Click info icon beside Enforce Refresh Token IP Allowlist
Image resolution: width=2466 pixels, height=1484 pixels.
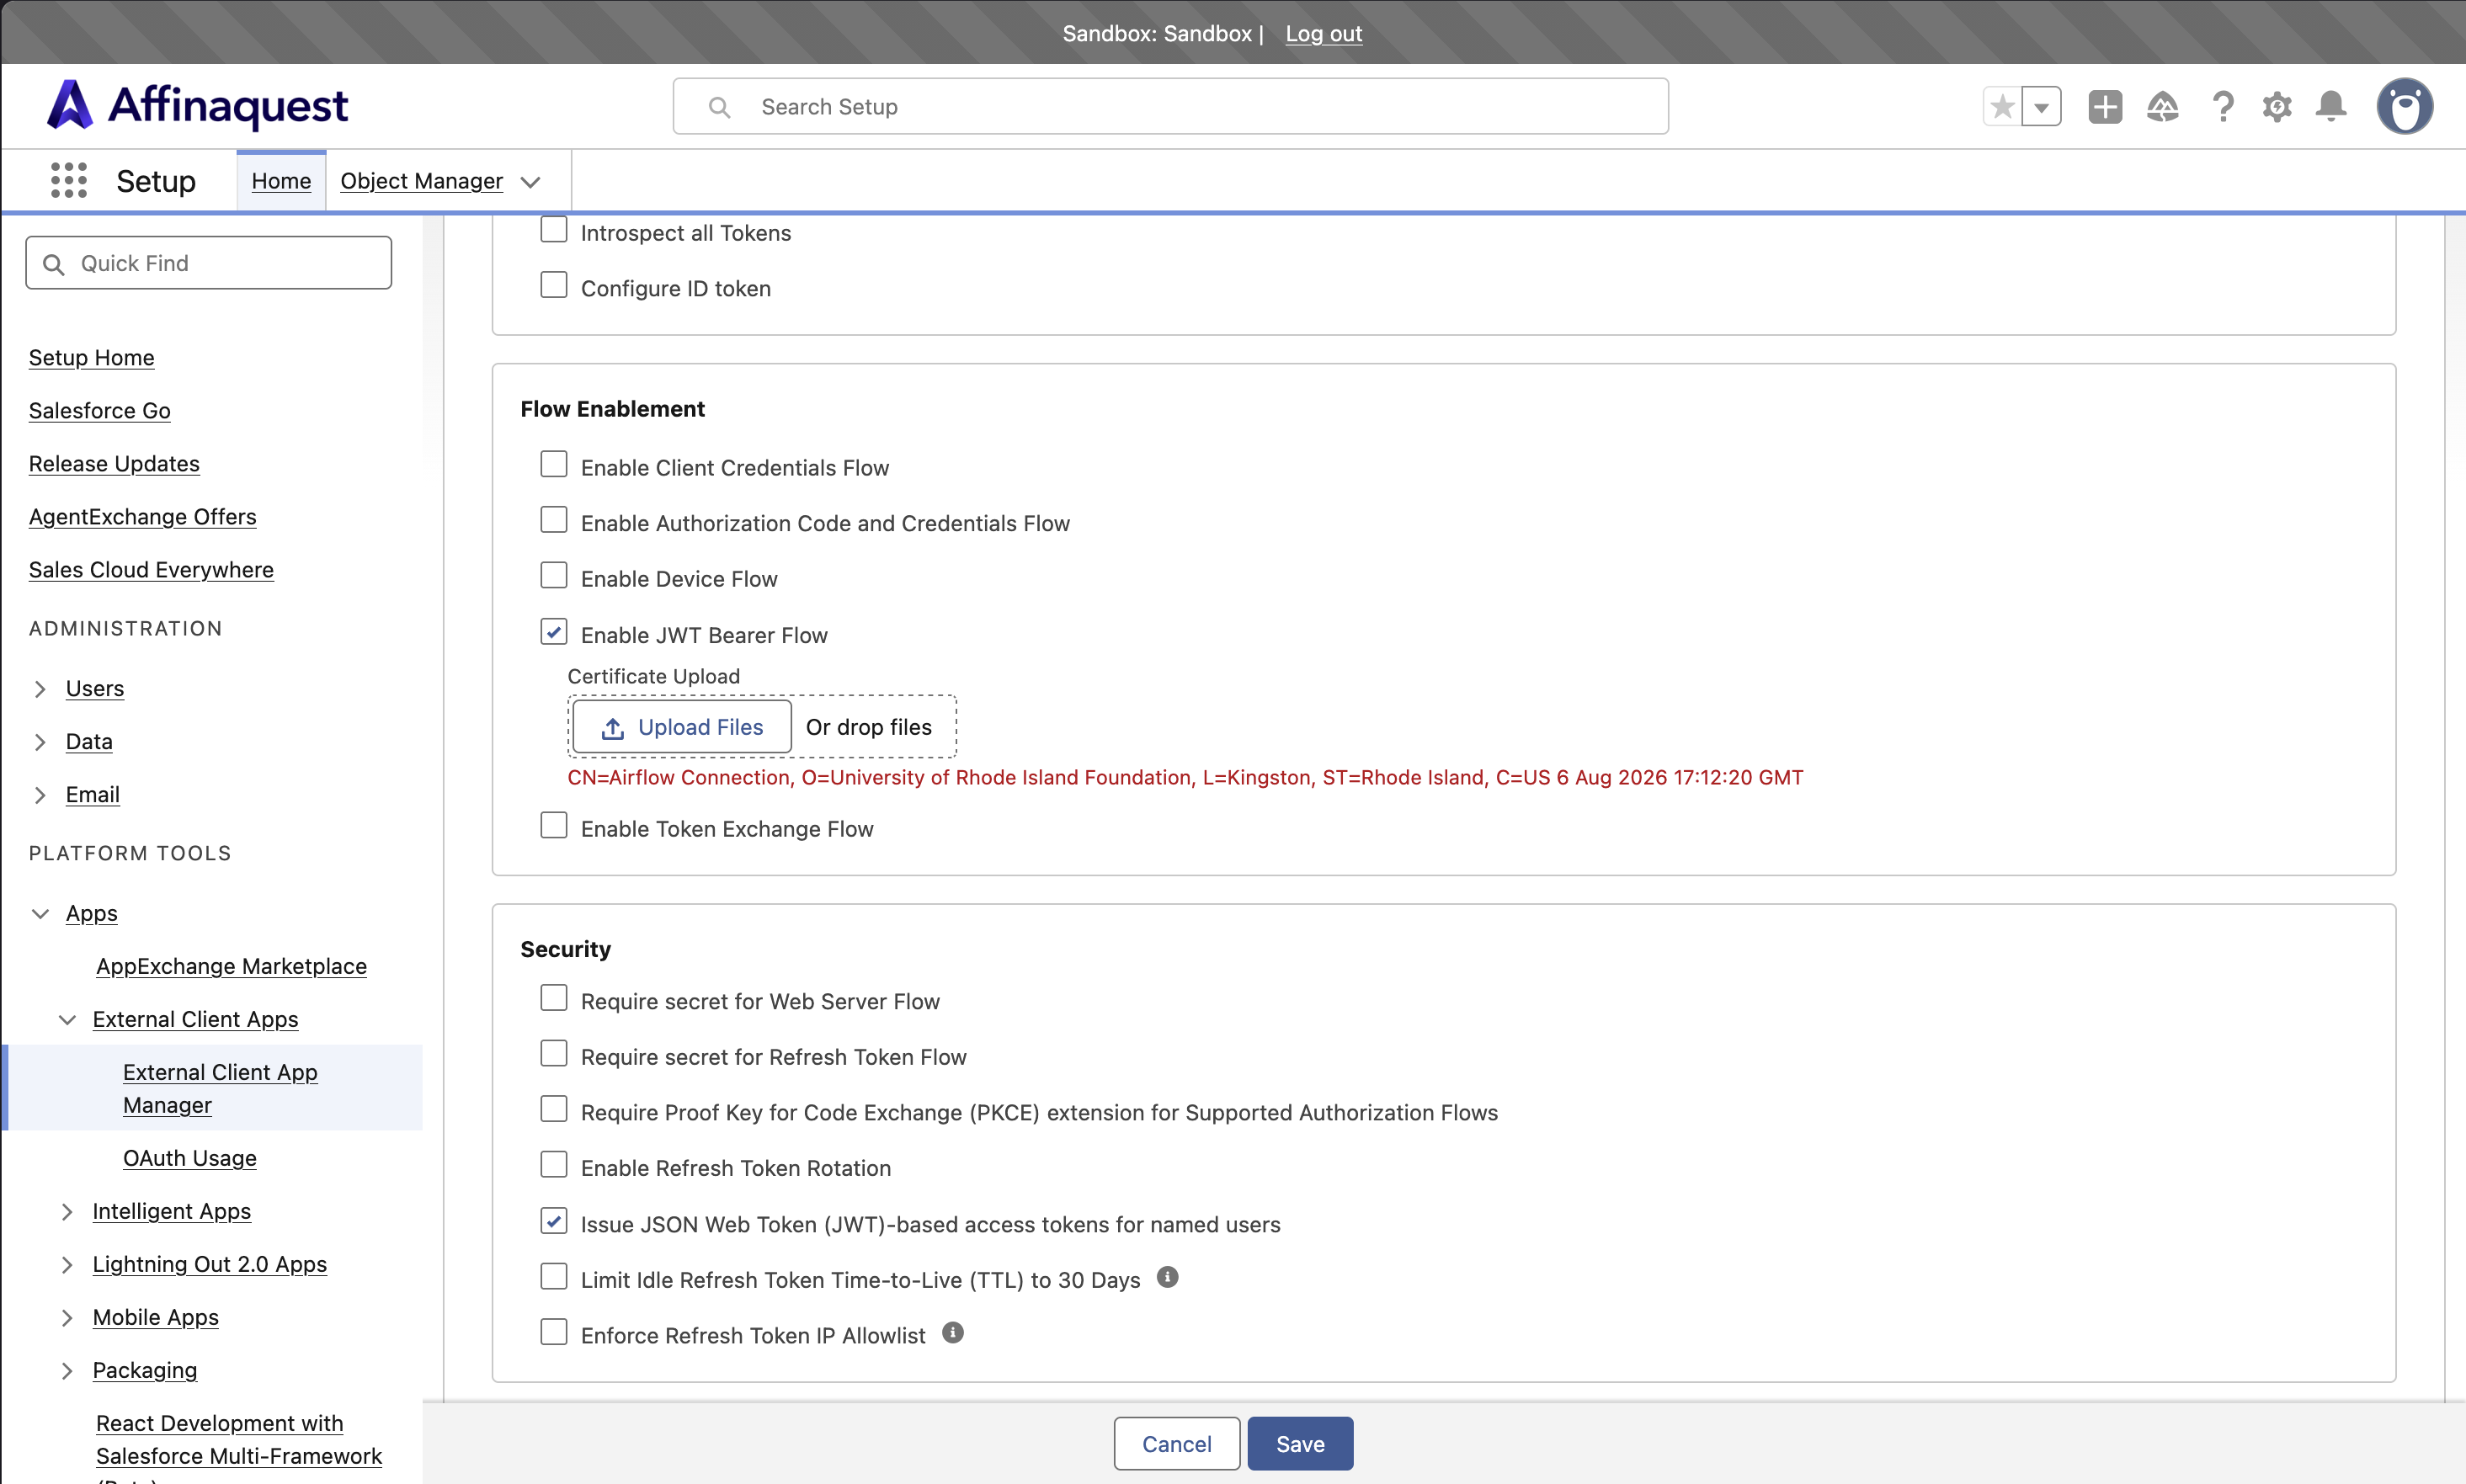(x=953, y=1333)
